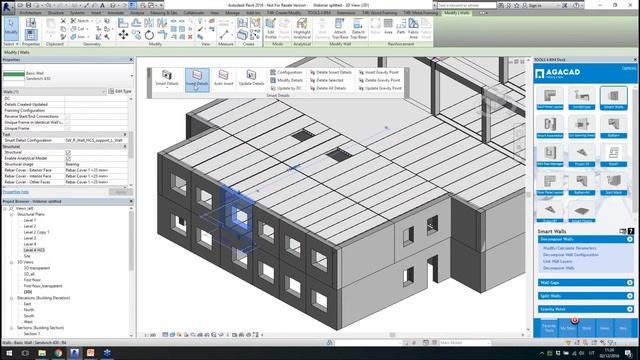Open the Smart Details tool
Viewport: 640px width, 360px height.
point(167,78)
